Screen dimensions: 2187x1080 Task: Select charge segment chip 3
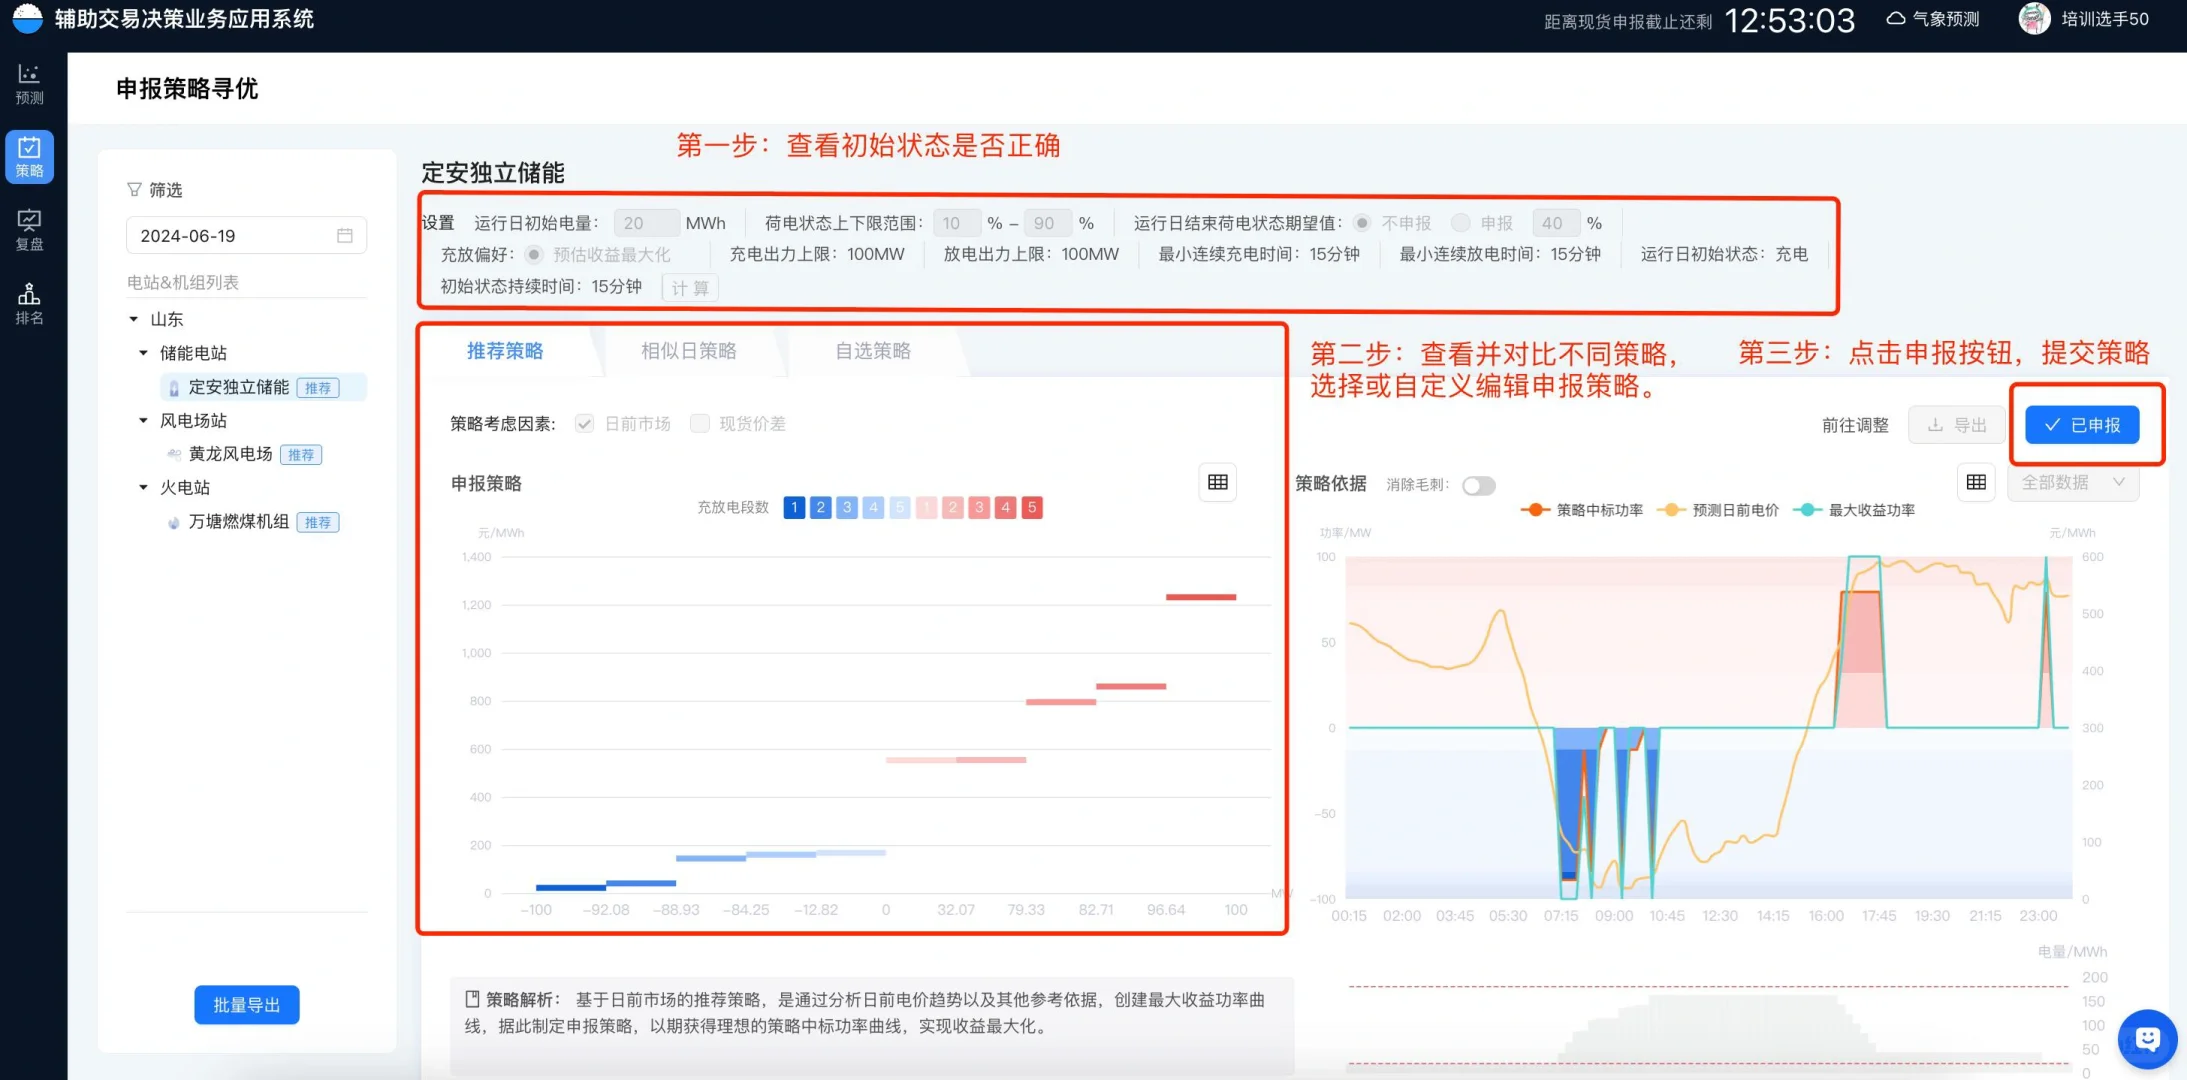click(x=847, y=507)
